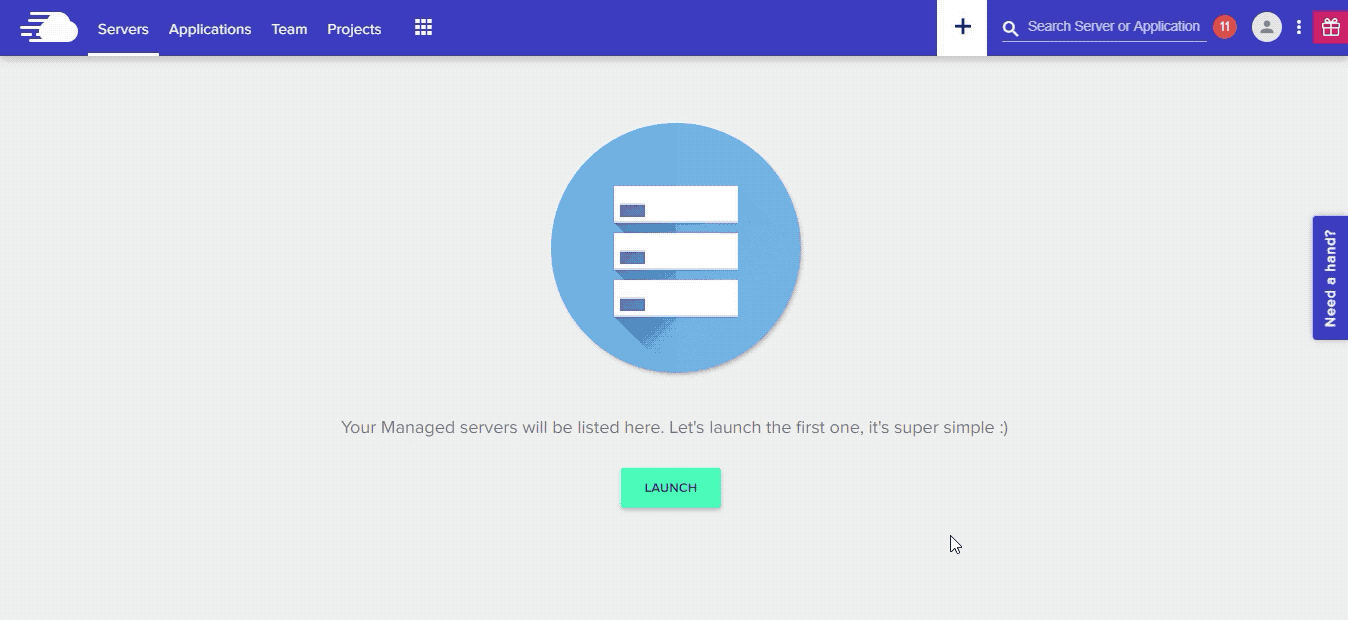The image size is (1348, 620).
Task: Open the apps grid menu icon
Action: (x=423, y=28)
